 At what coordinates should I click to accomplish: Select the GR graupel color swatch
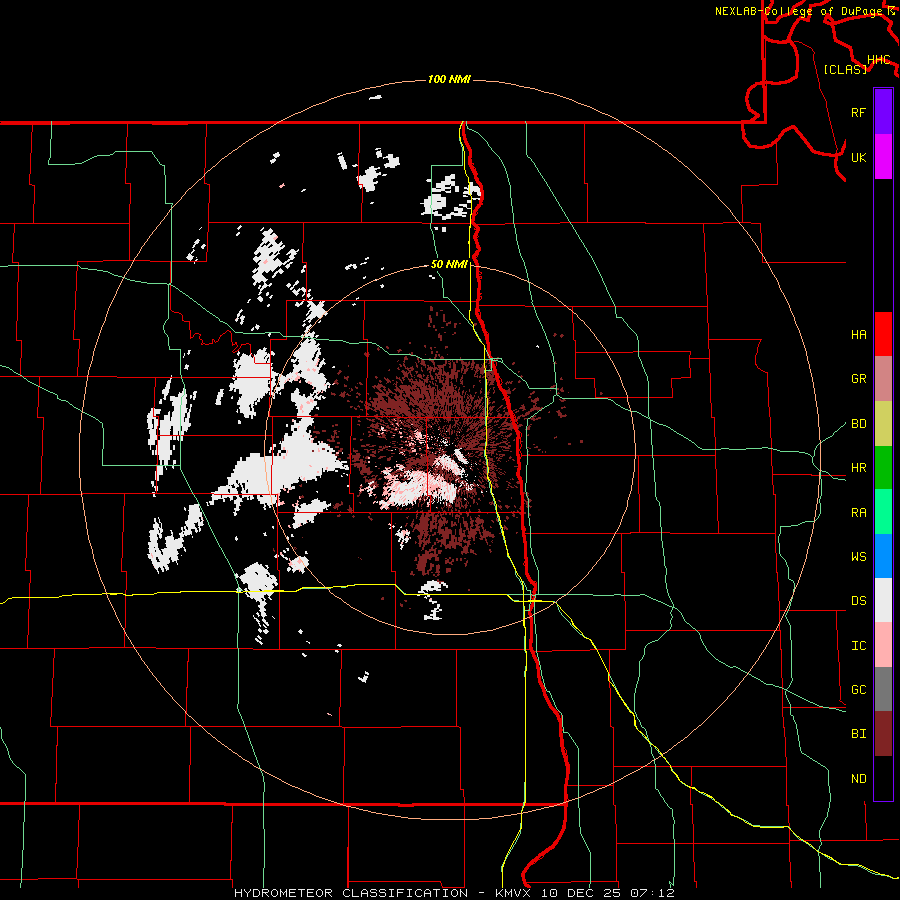click(883, 379)
